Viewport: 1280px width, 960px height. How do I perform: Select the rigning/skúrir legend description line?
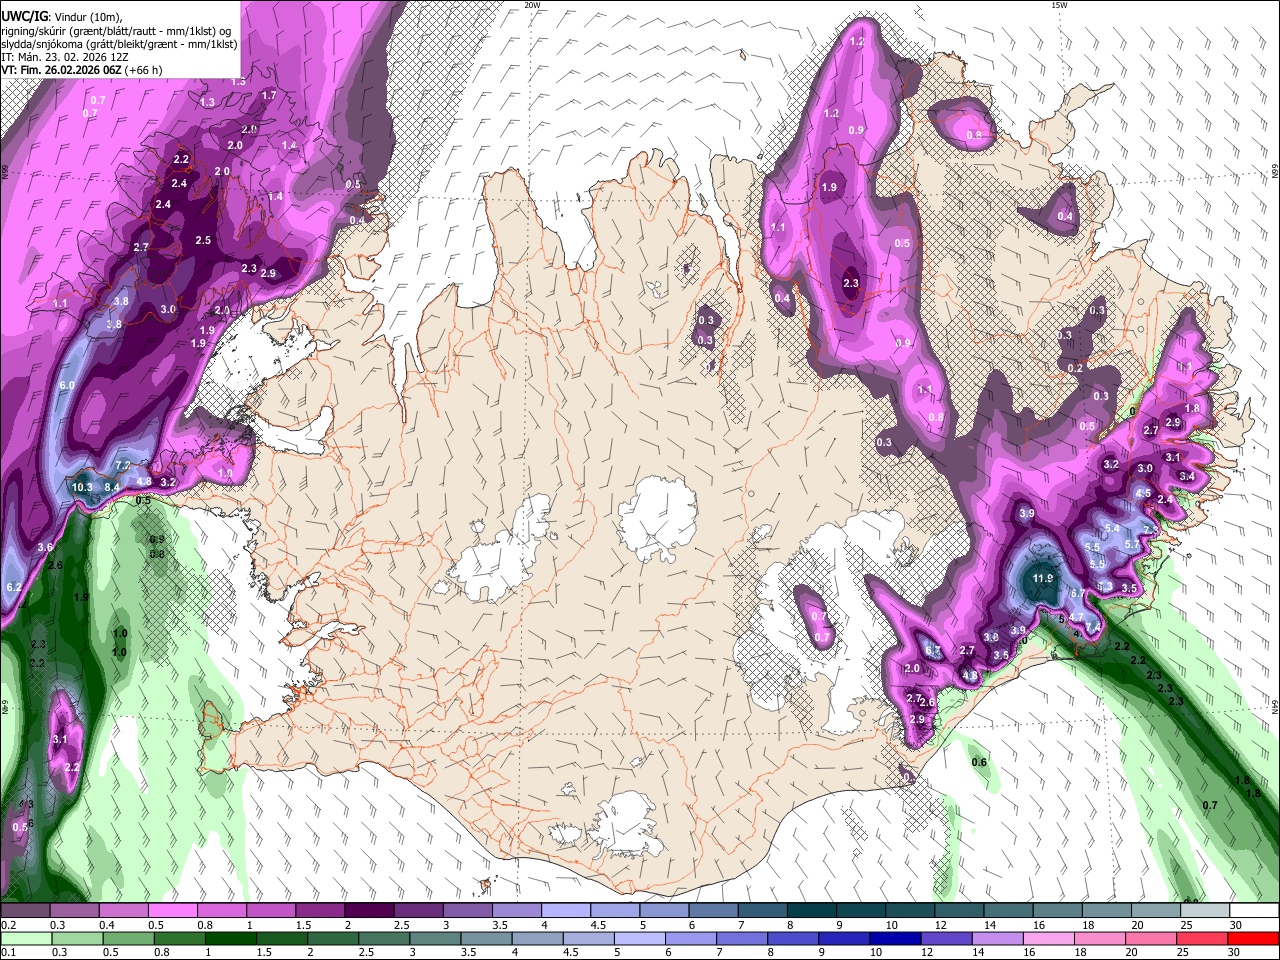point(115,31)
